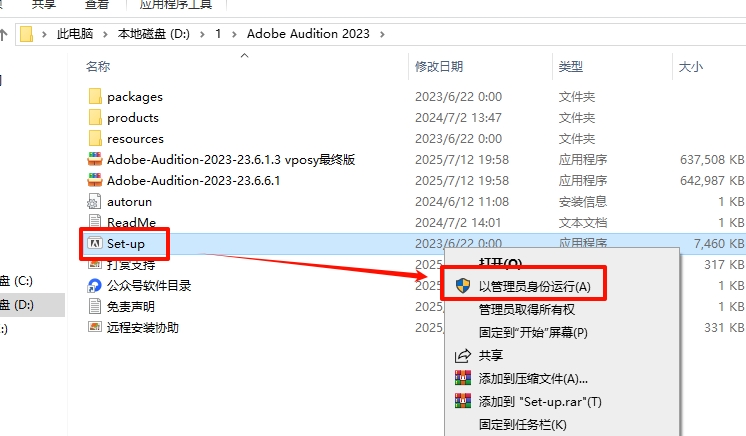Sort files by the 类型 column header
This screenshot has height=436, width=746.
click(570, 66)
